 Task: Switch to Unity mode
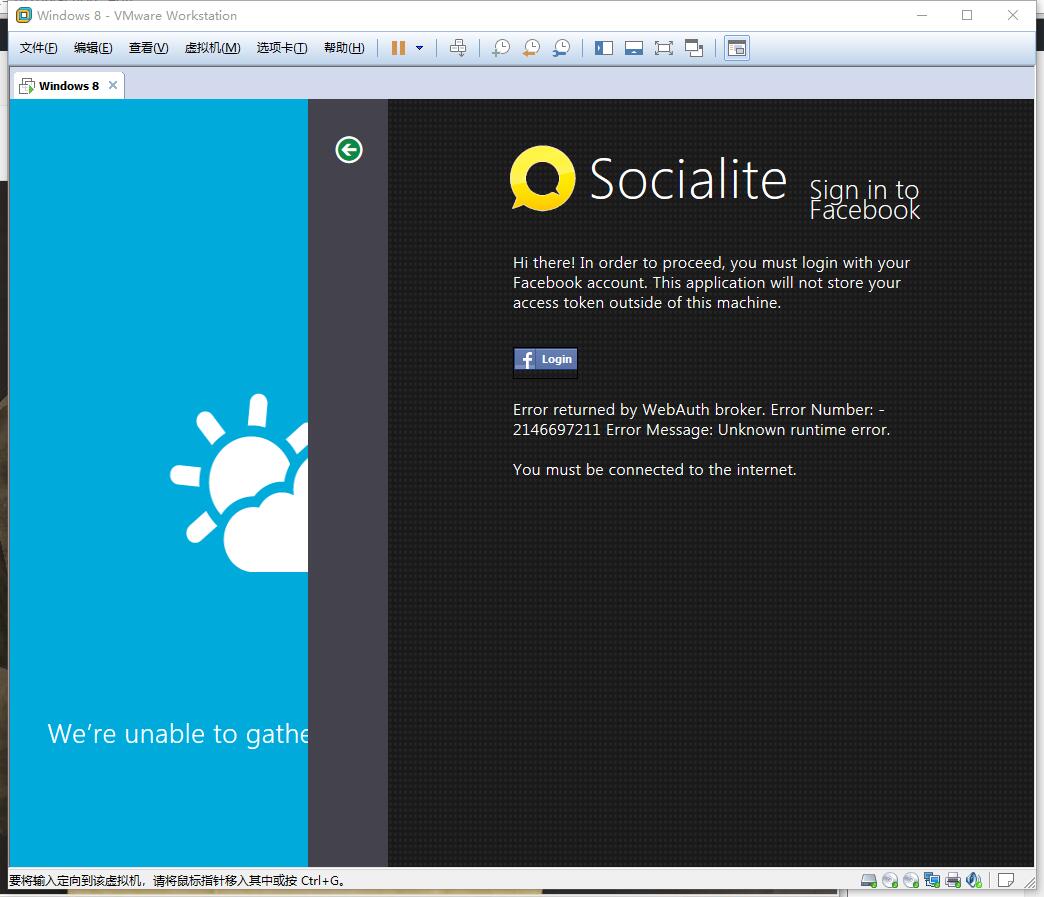point(694,48)
